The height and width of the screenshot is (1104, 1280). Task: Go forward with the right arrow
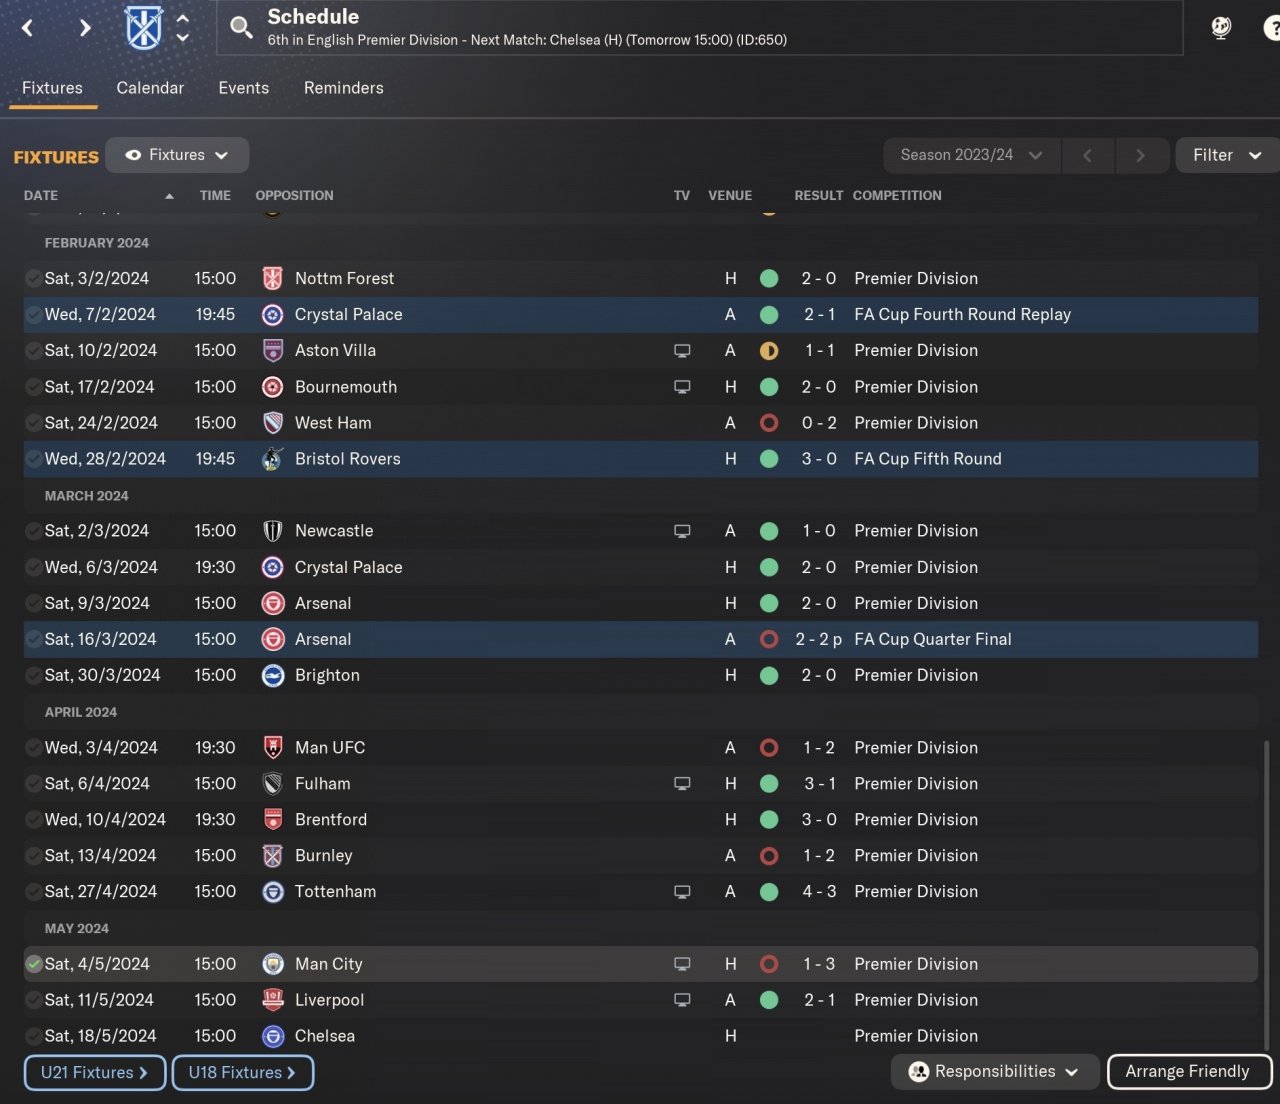point(85,28)
